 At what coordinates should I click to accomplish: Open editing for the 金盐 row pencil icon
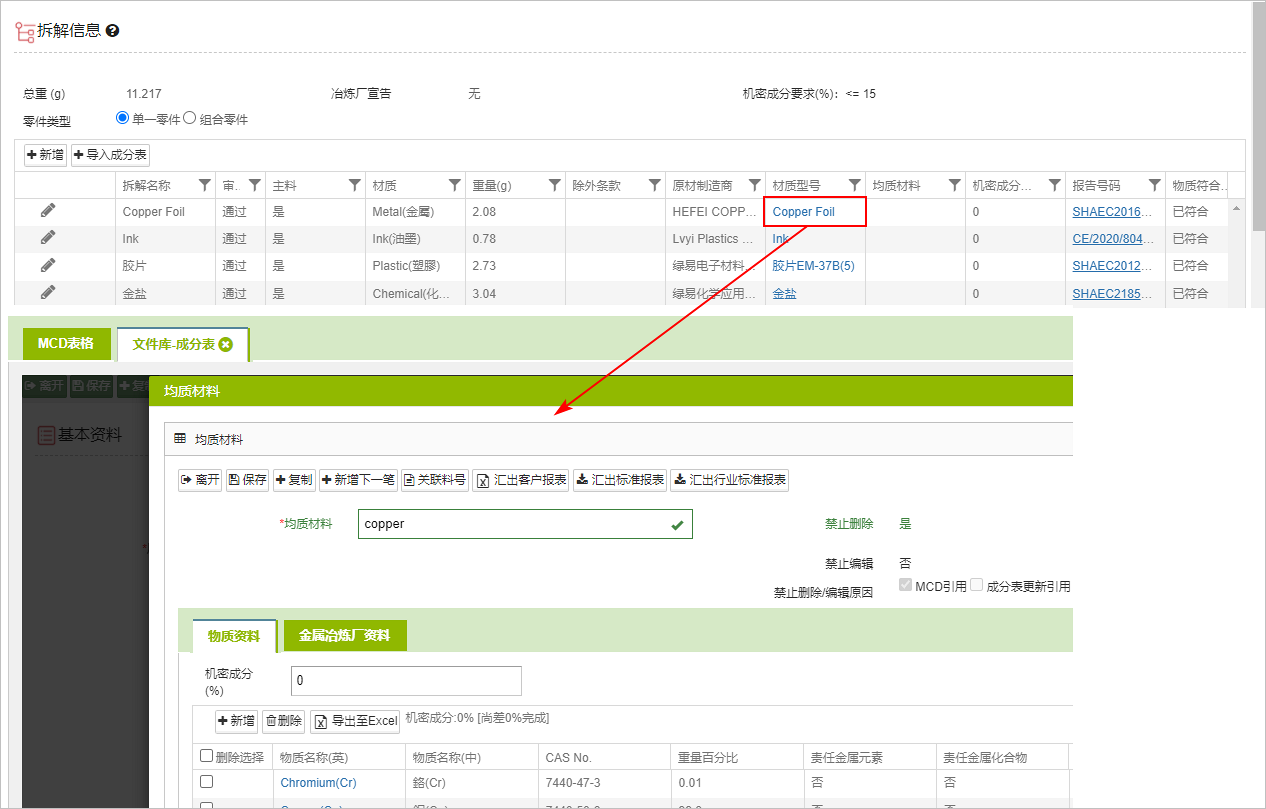[x=48, y=292]
